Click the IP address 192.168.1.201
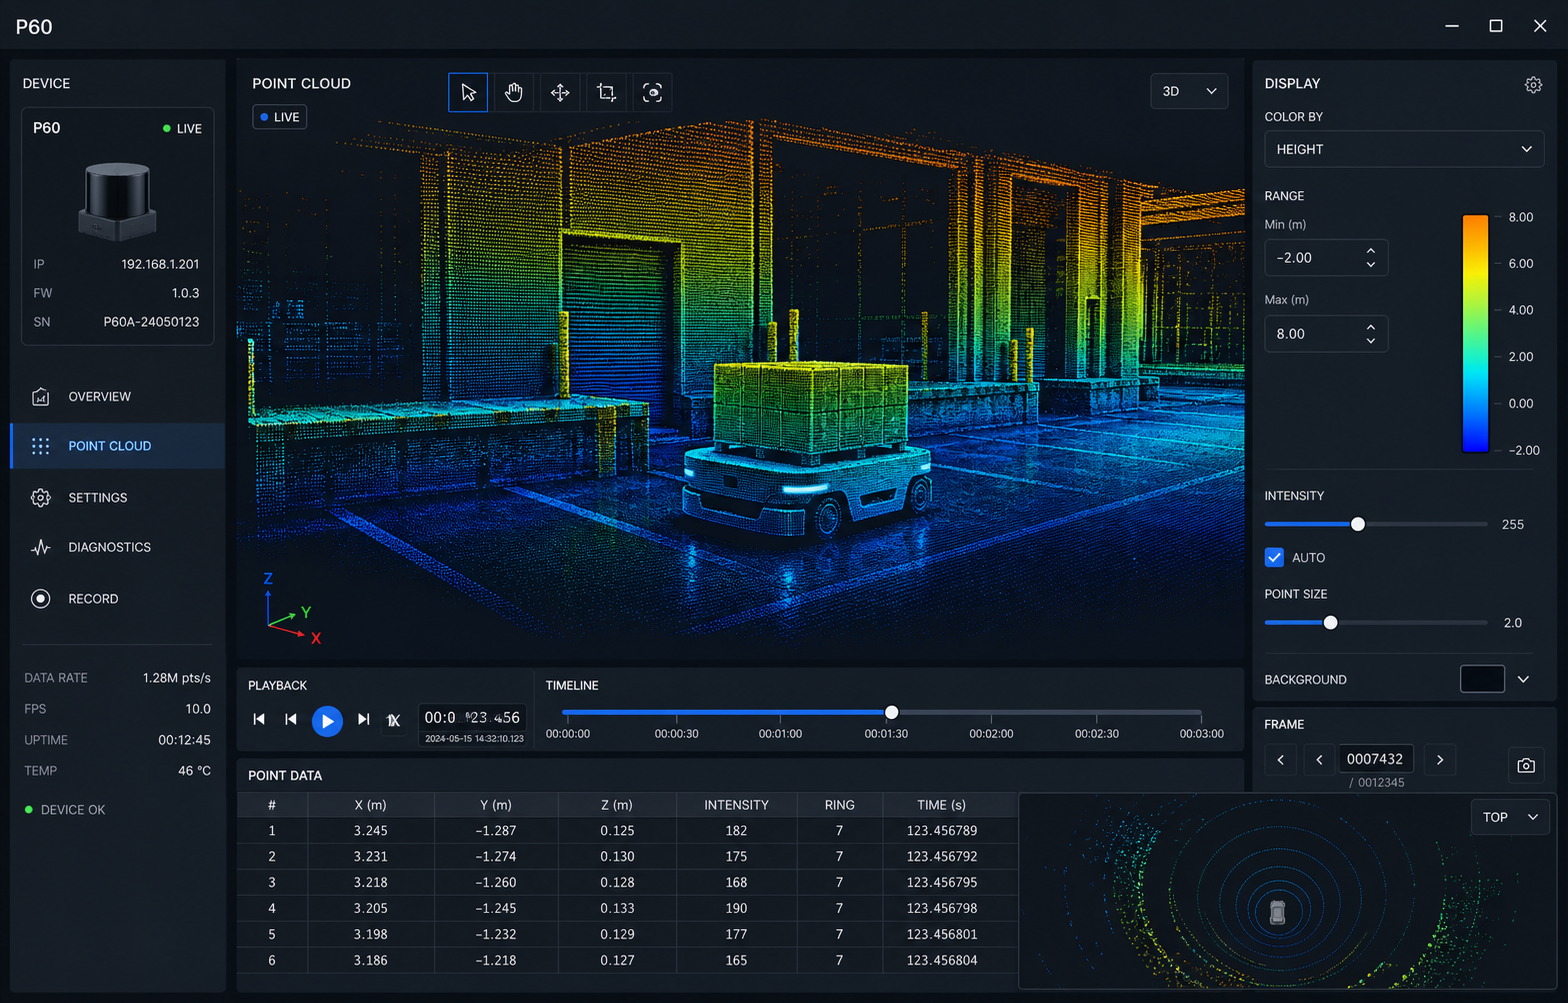The height and width of the screenshot is (1003, 1568). [x=160, y=264]
